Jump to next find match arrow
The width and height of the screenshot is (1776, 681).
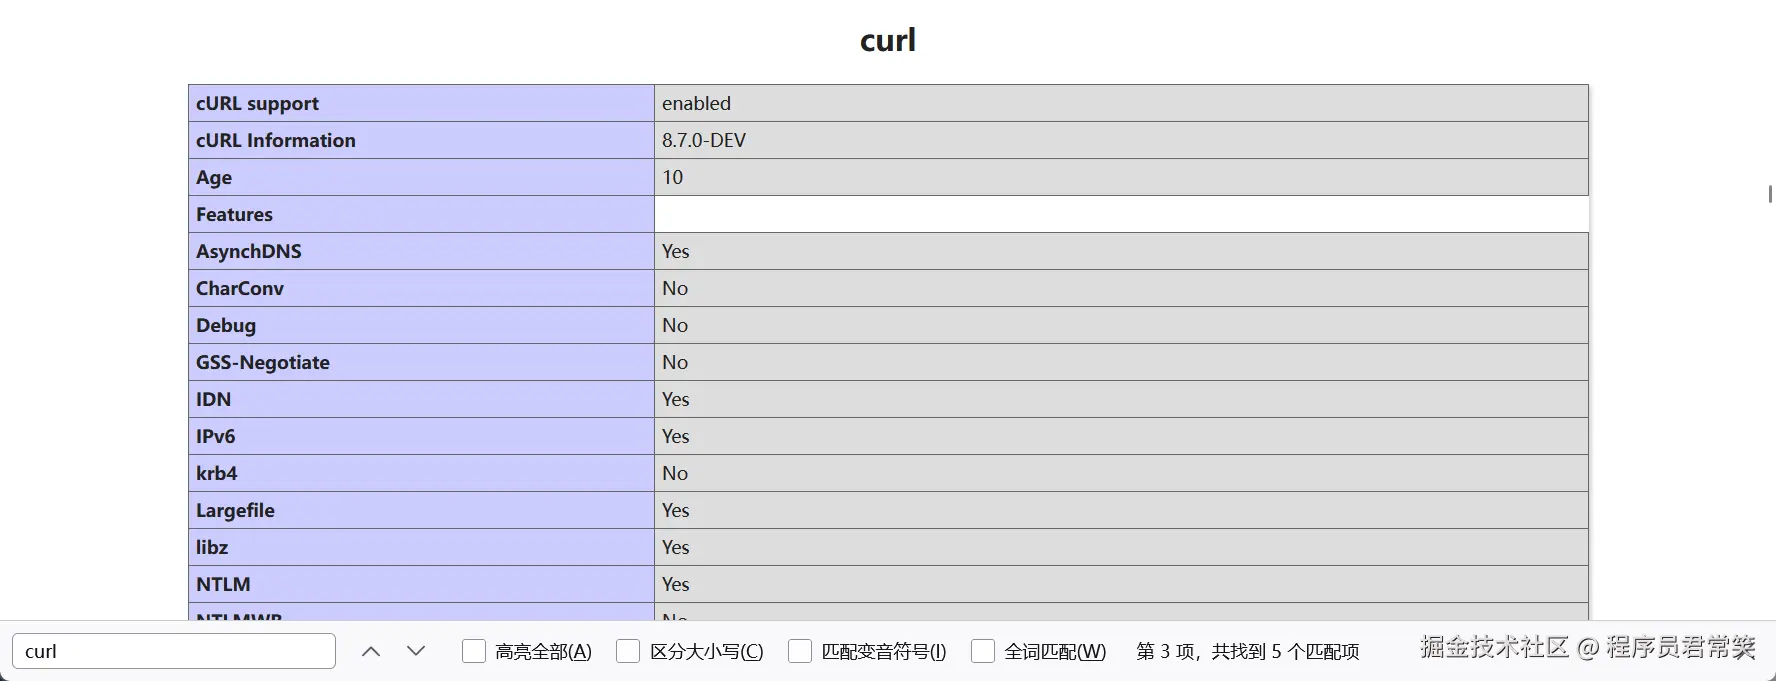coord(417,651)
